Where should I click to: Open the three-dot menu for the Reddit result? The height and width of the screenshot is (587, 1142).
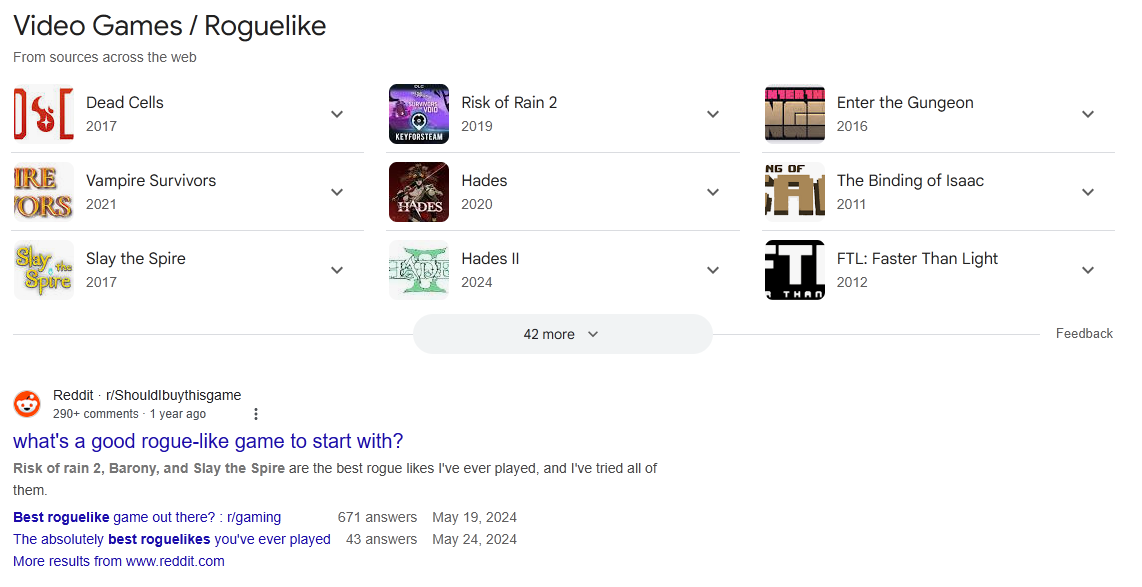[x=256, y=414]
